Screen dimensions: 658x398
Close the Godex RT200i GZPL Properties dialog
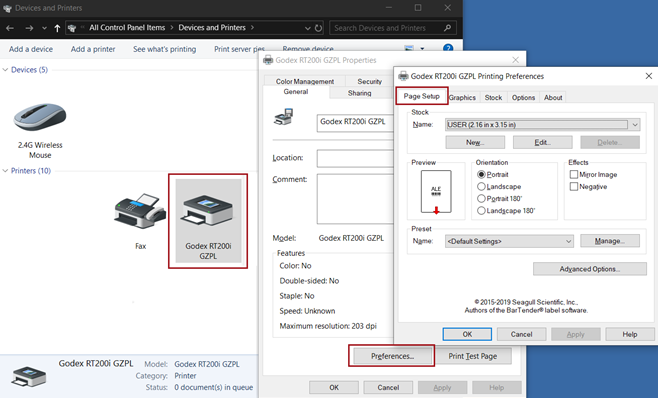(x=515, y=60)
